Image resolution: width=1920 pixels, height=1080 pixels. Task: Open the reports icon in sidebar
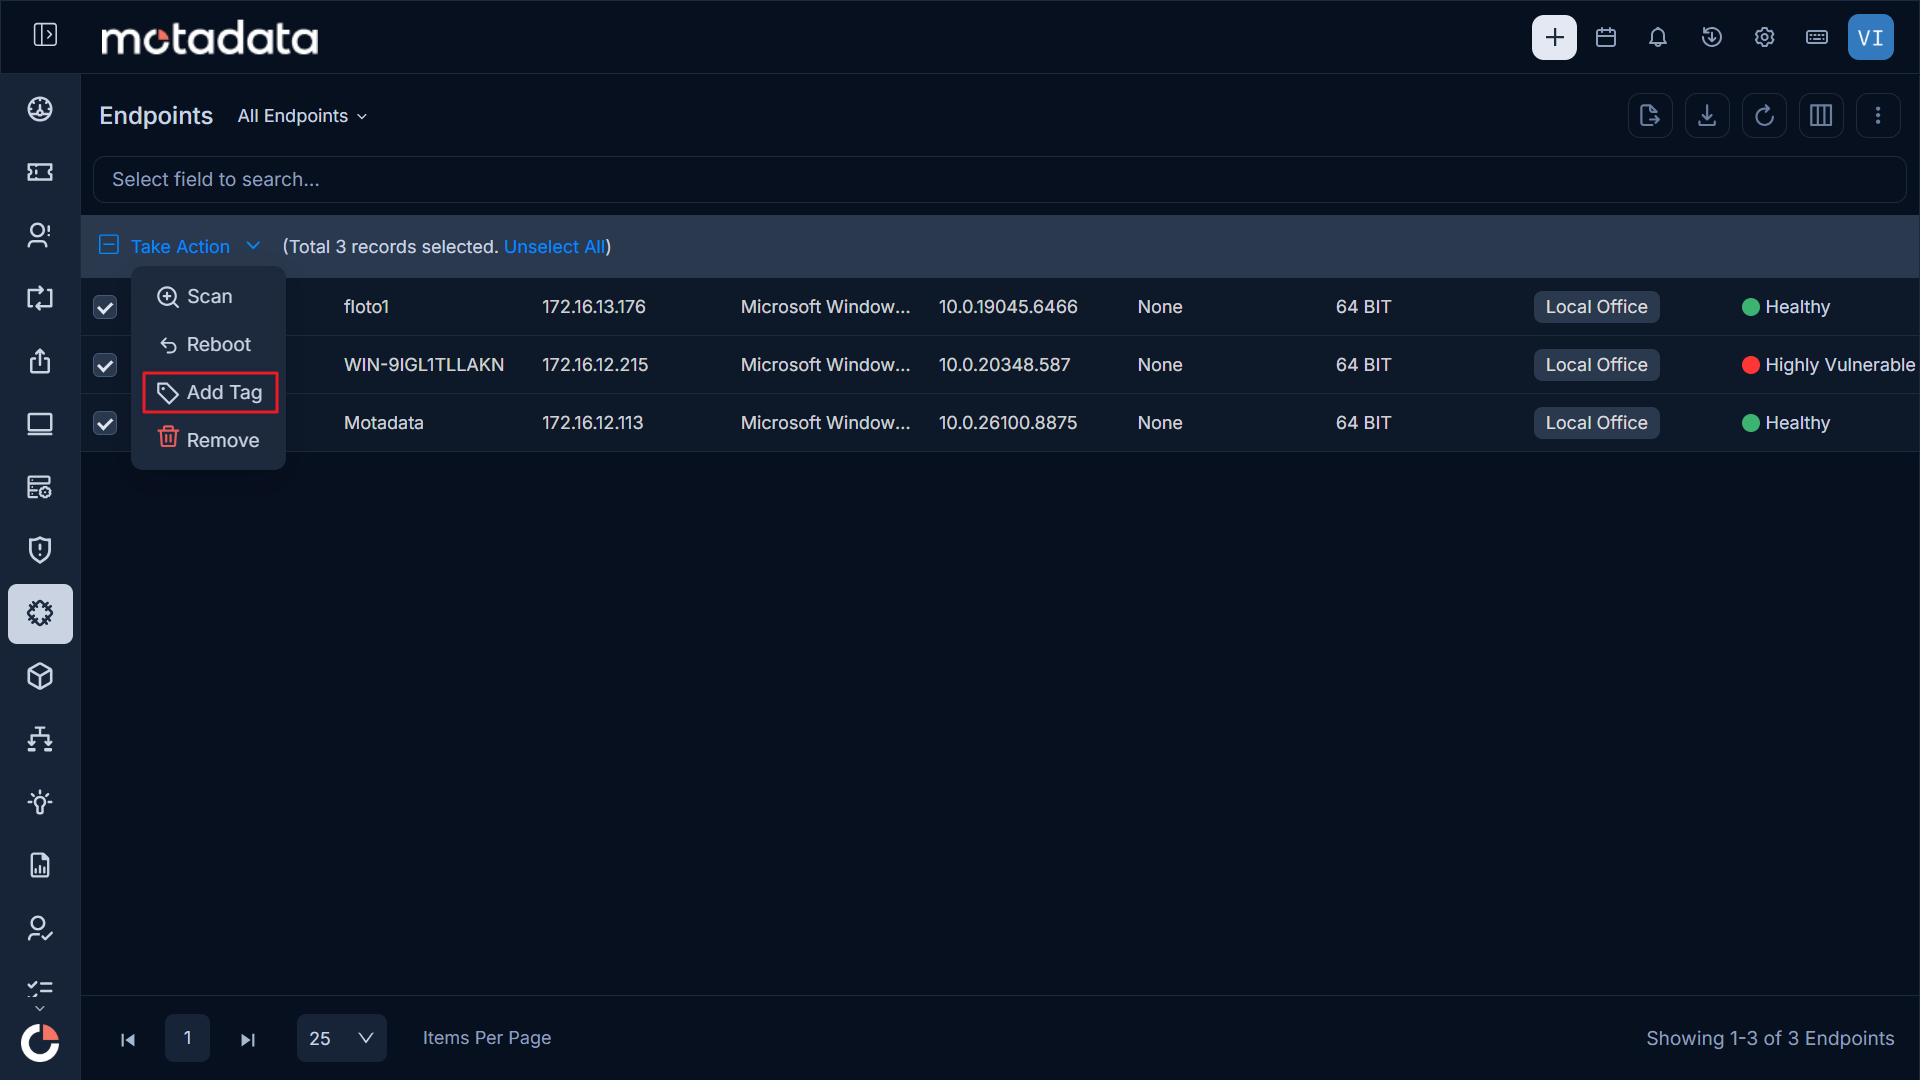(40, 865)
